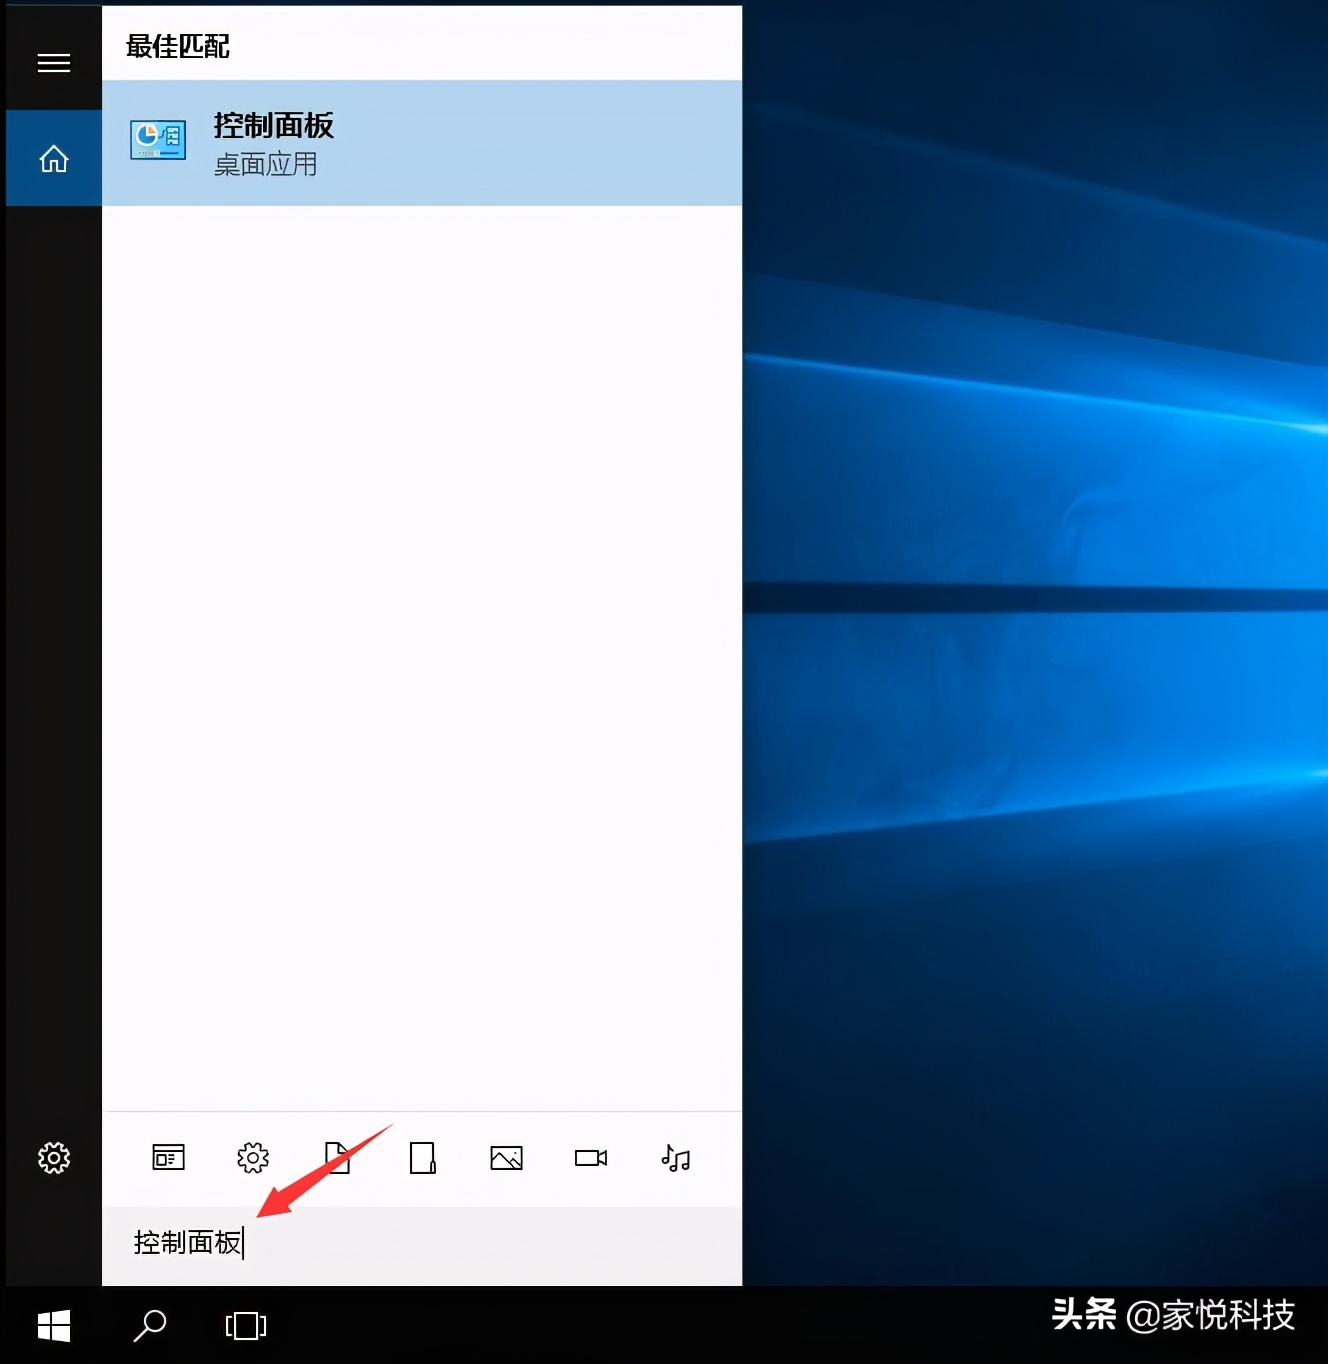1328x1364 pixels.
Task: Select the music search filter icon
Action: pyautogui.click(x=675, y=1158)
